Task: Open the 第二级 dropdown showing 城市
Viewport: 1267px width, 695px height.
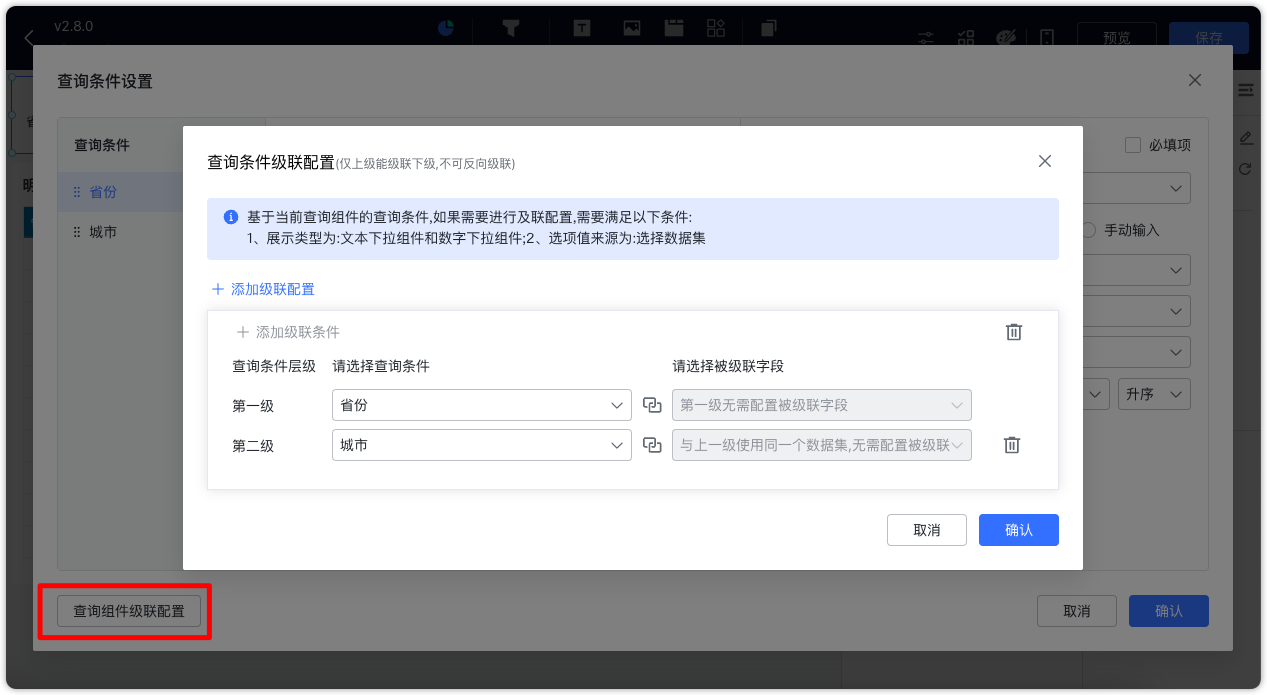Action: click(481, 445)
